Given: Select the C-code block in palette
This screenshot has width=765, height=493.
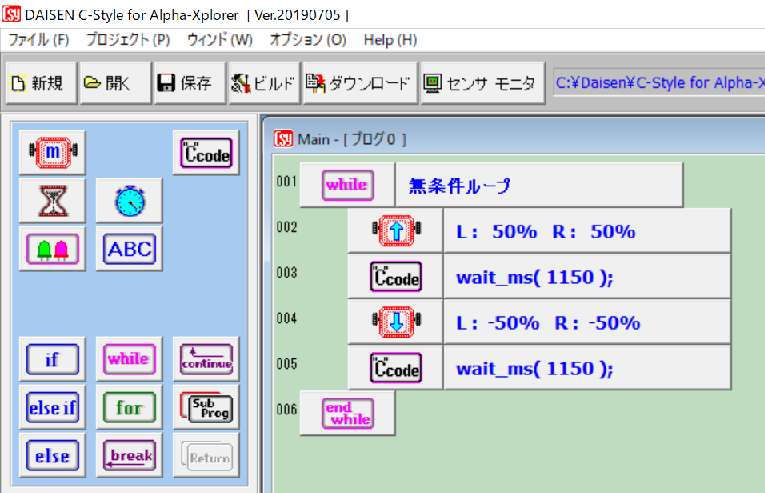Looking at the screenshot, I should [206, 153].
